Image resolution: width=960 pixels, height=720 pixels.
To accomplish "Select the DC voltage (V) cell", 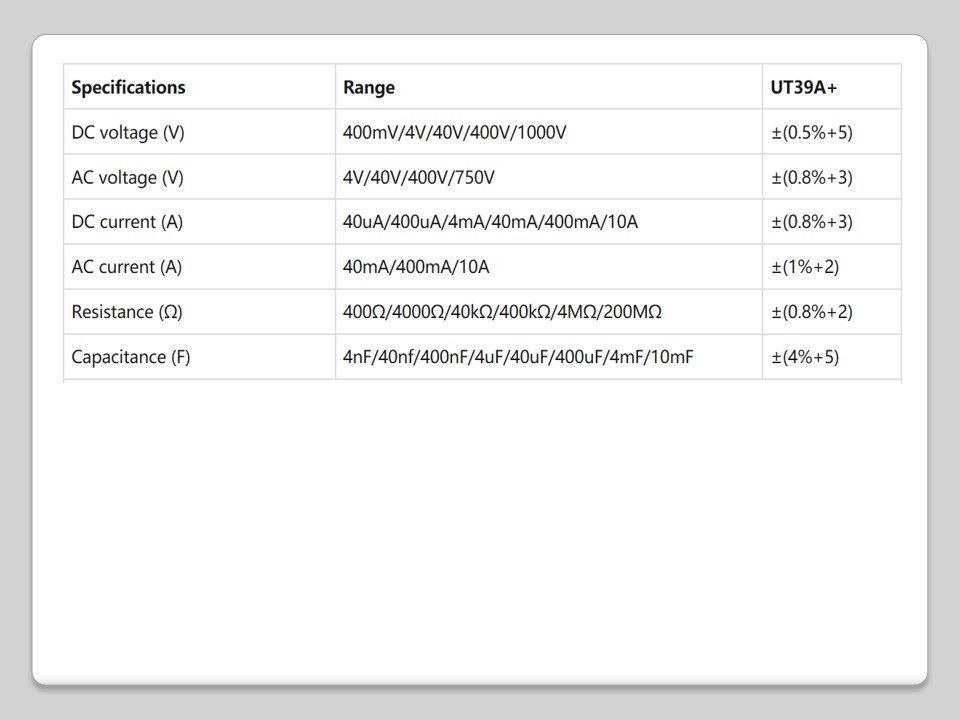I will point(128,132).
